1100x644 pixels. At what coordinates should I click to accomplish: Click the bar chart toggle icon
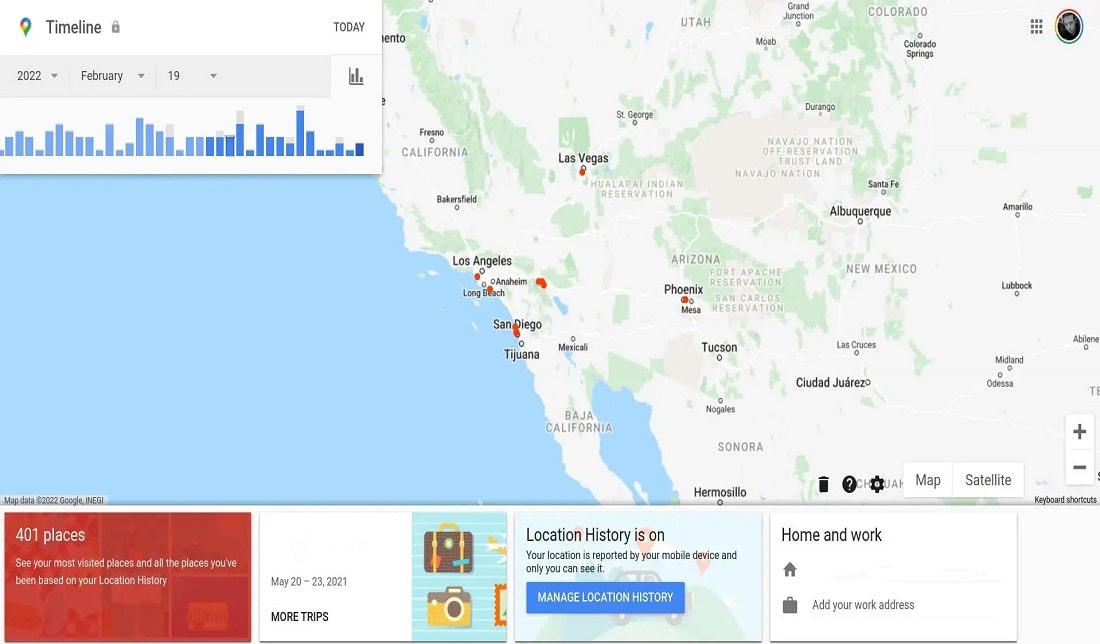[356, 76]
